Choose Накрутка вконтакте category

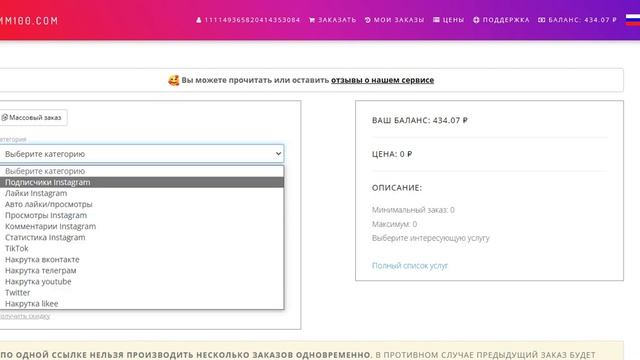[x=142, y=259]
